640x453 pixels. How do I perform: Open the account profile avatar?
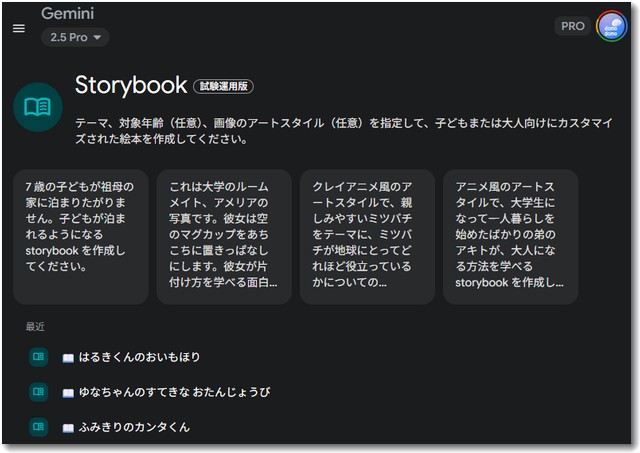tap(611, 26)
